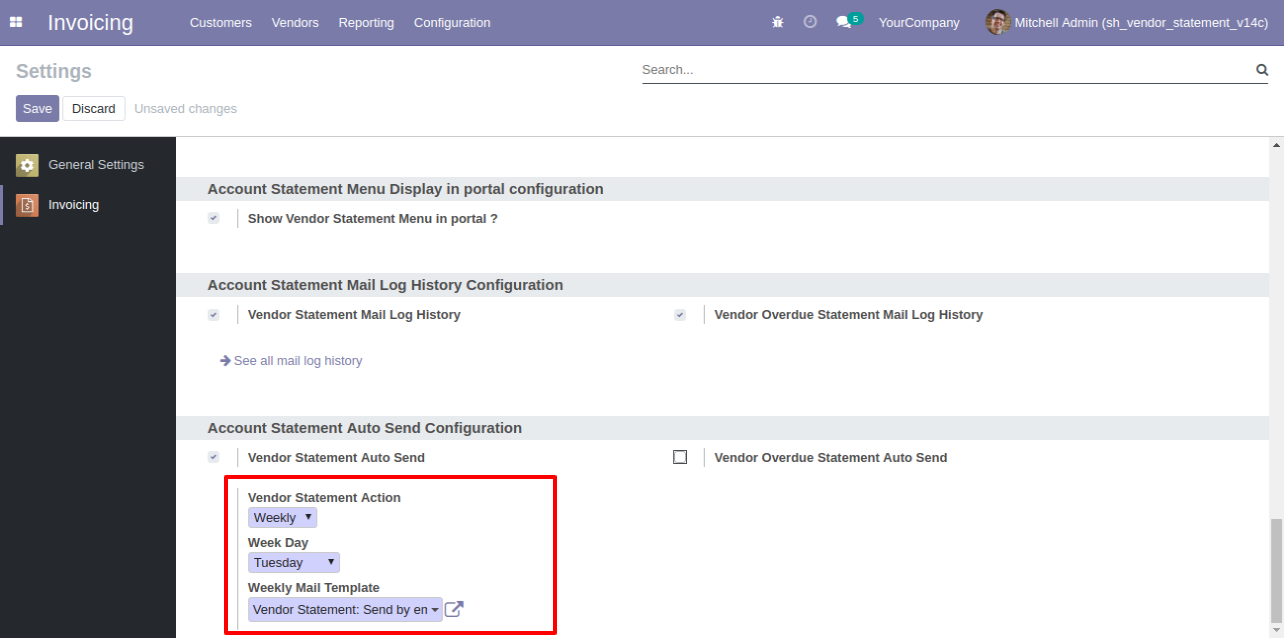Screen dimensions: 1284x638
Task: Click the Search input field
Action: point(946,70)
